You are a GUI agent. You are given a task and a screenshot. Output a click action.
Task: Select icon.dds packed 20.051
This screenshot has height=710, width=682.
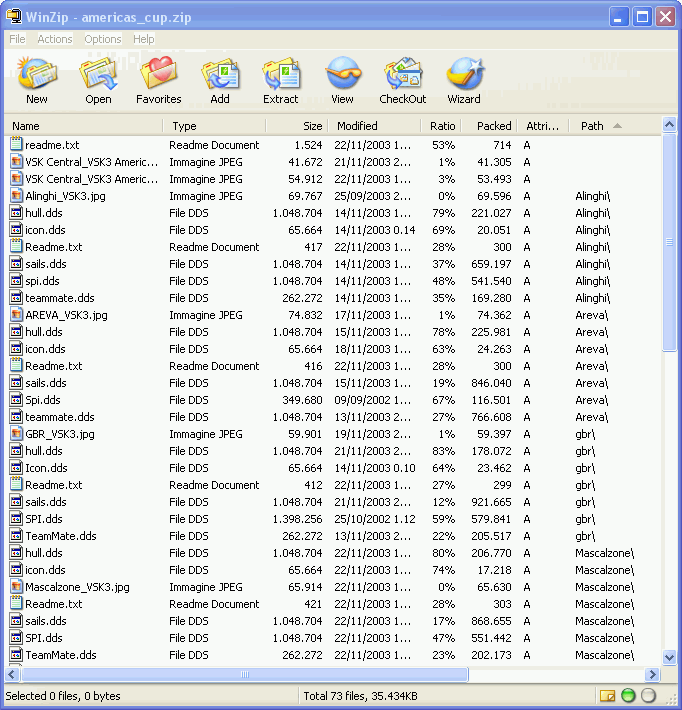(x=45, y=230)
